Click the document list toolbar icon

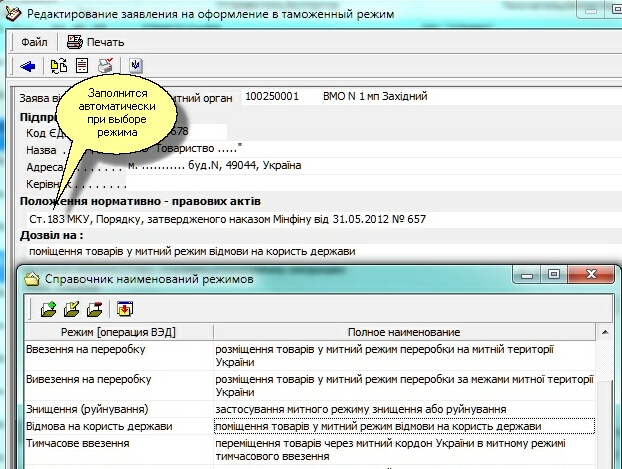(82, 65)
